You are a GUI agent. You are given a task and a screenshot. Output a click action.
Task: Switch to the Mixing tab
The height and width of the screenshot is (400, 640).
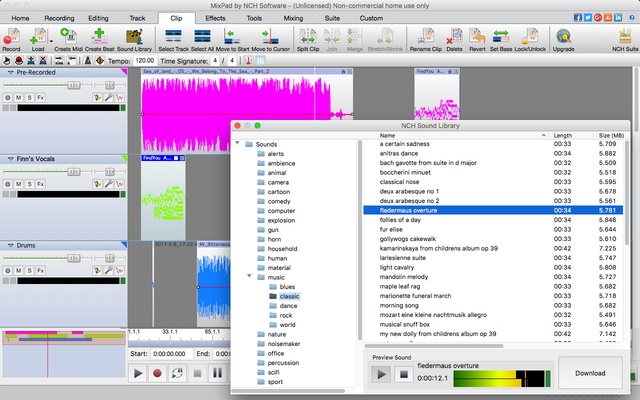click(293, 18)
